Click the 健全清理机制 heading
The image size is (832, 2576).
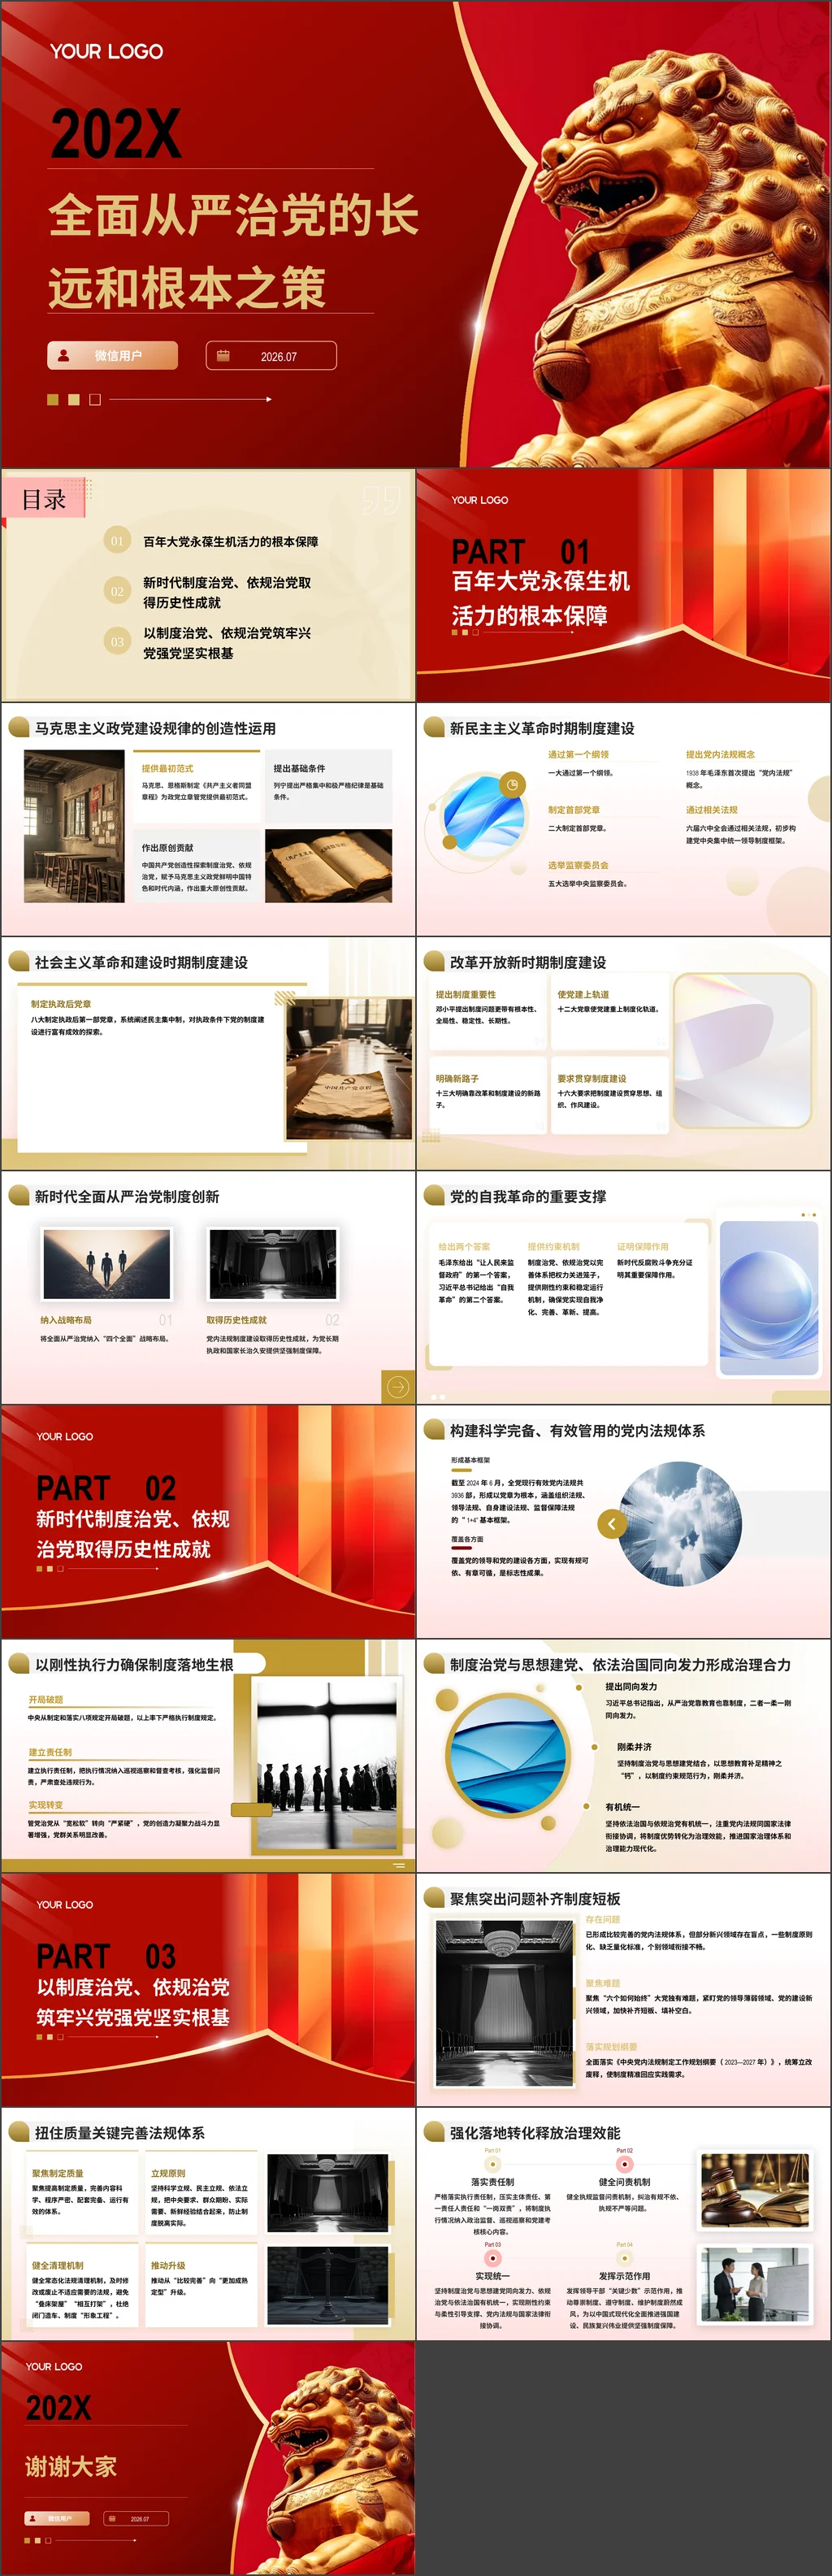pos(58,2265)
